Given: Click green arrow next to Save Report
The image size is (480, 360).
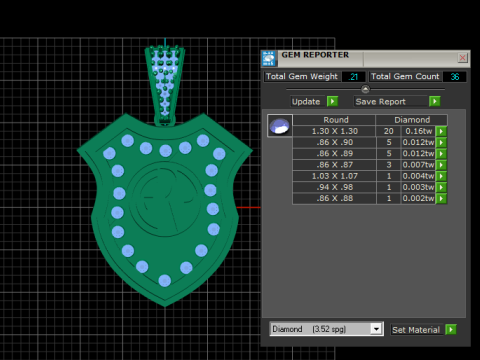Looking at the screenshot, I should [x=435, y=101].
